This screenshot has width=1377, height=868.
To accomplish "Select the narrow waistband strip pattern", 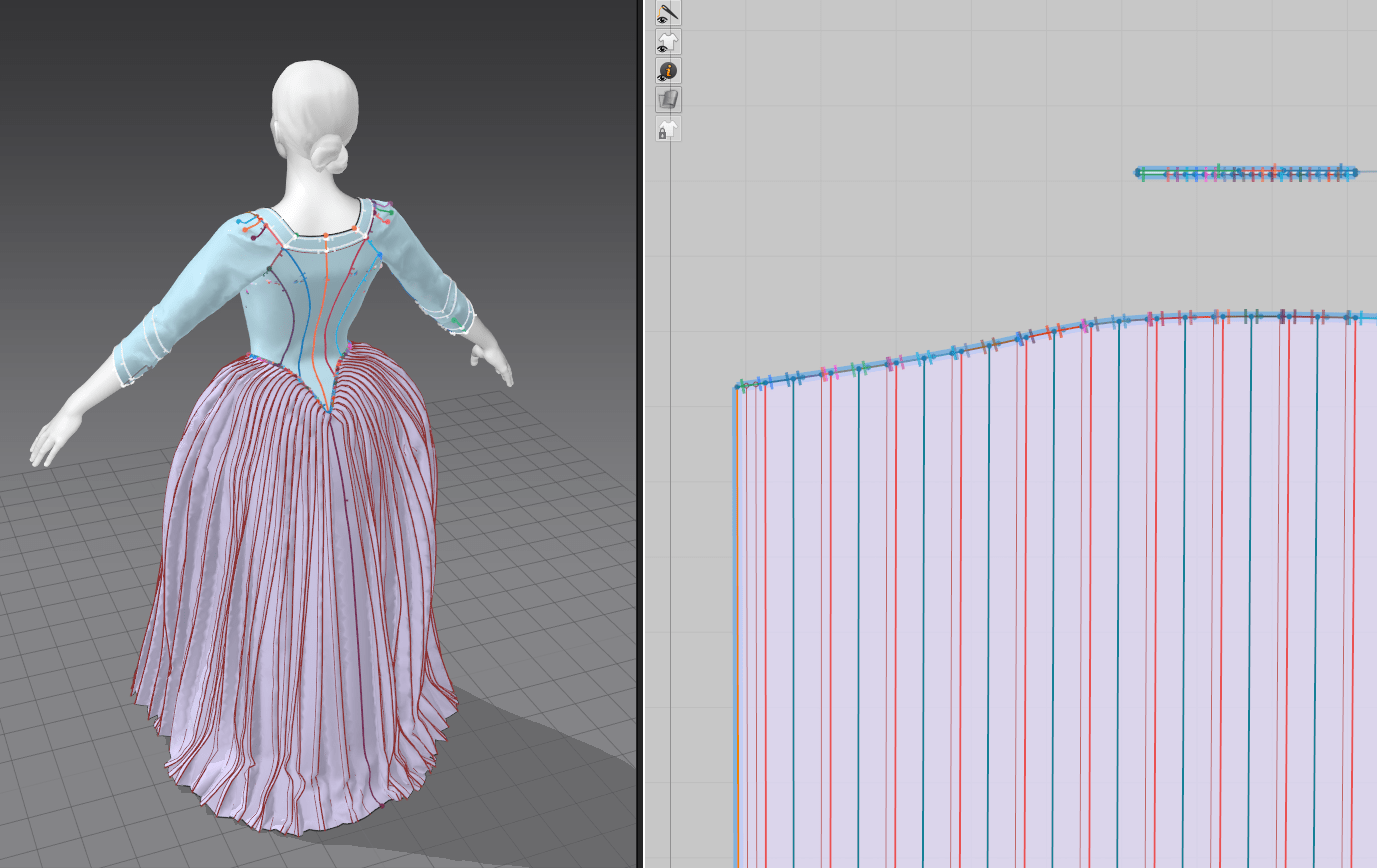I will [x=1246, y=173].
